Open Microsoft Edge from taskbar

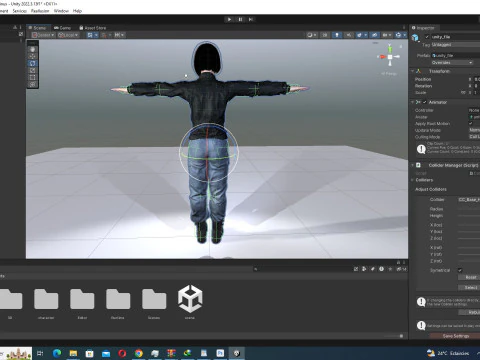57,353
